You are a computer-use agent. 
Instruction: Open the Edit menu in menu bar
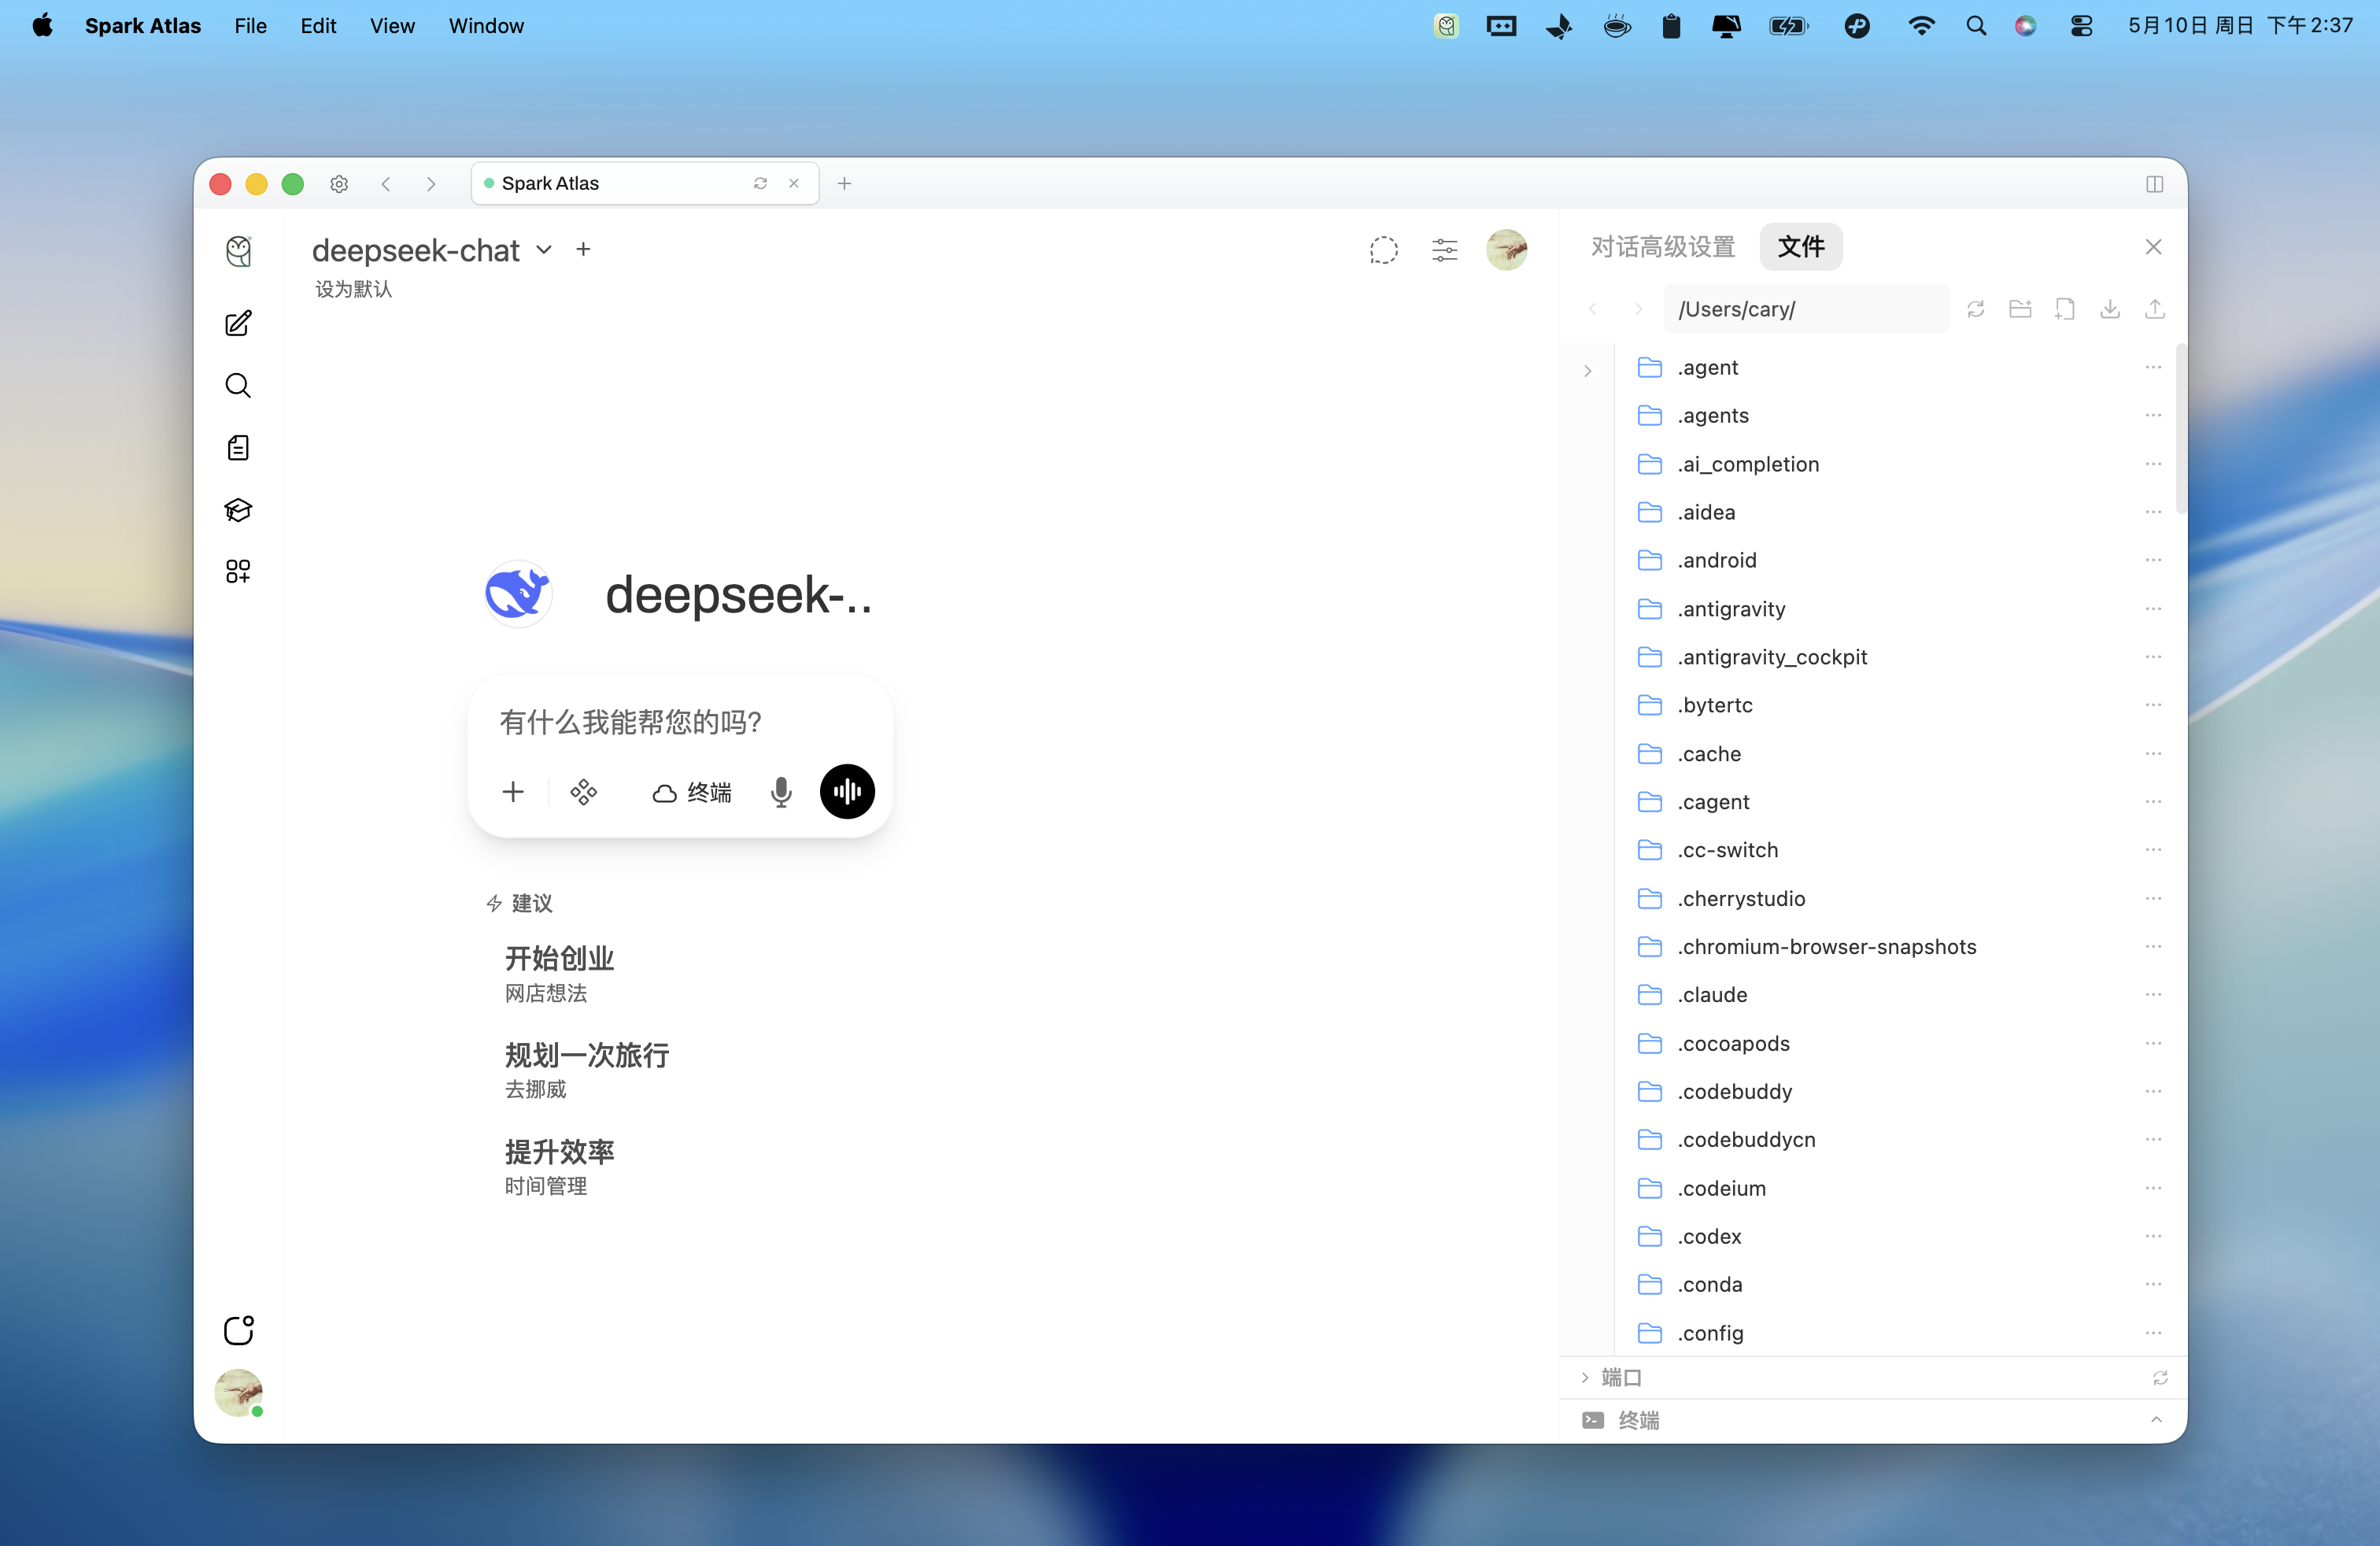point(318,26)
